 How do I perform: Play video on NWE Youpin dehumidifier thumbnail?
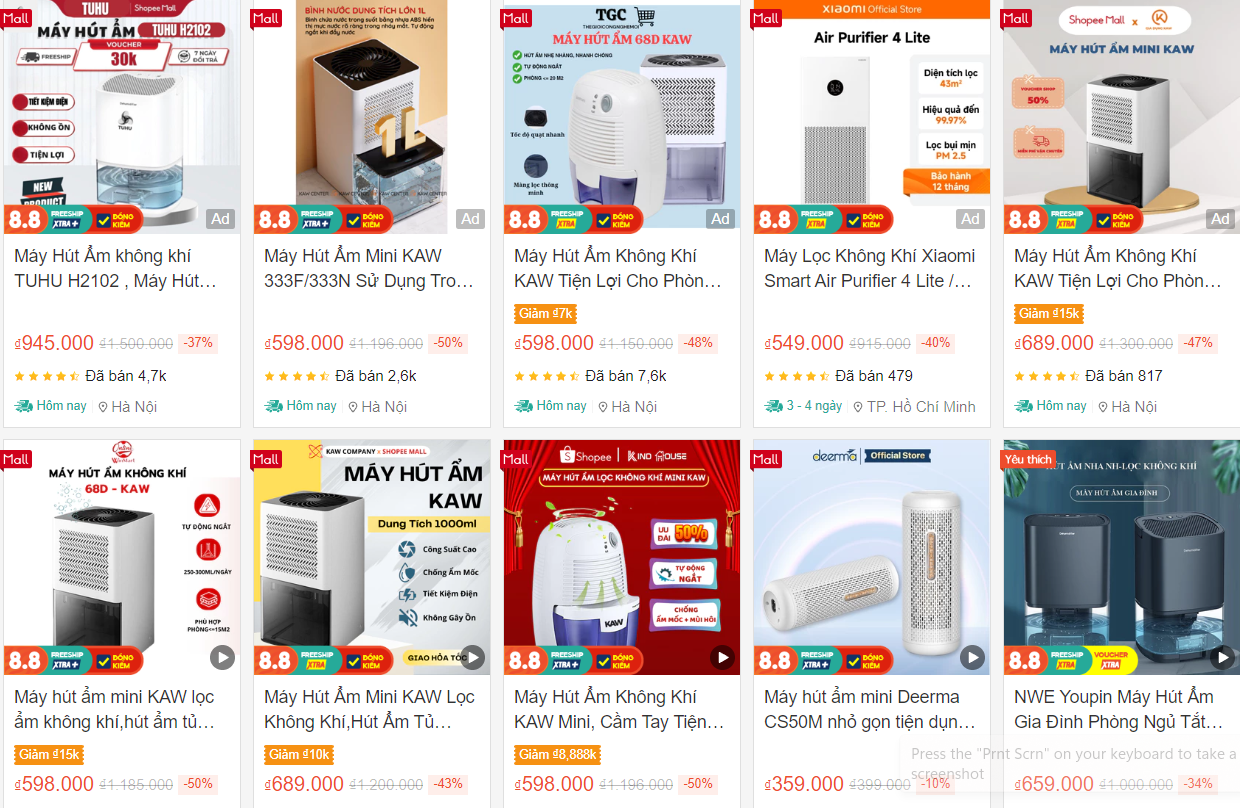pyautogui.click(x=1222, y=657)
